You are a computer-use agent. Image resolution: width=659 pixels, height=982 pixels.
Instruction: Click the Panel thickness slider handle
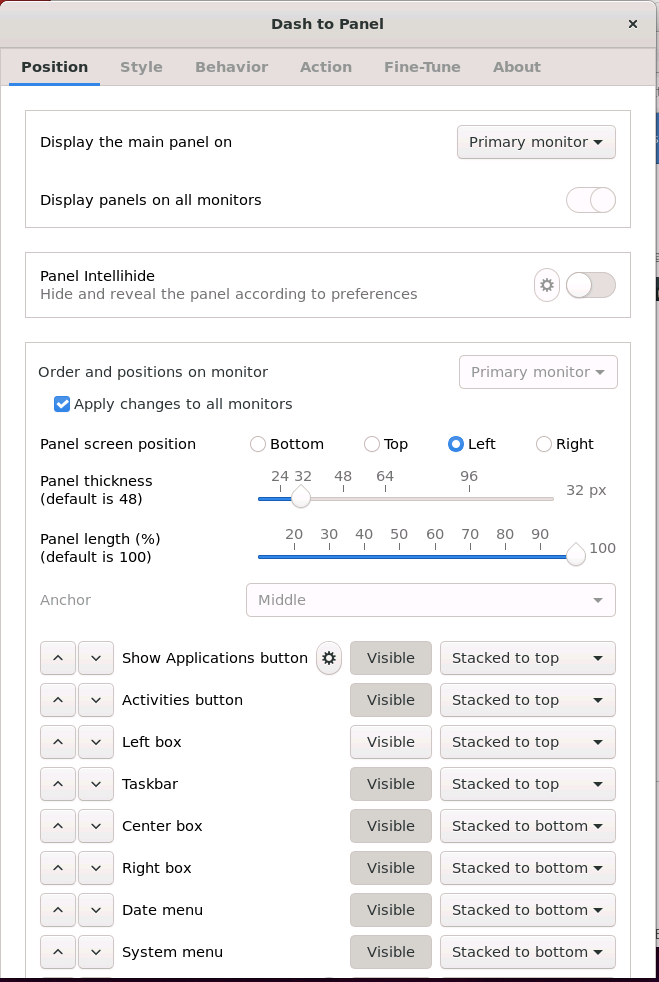pos(301,497)
